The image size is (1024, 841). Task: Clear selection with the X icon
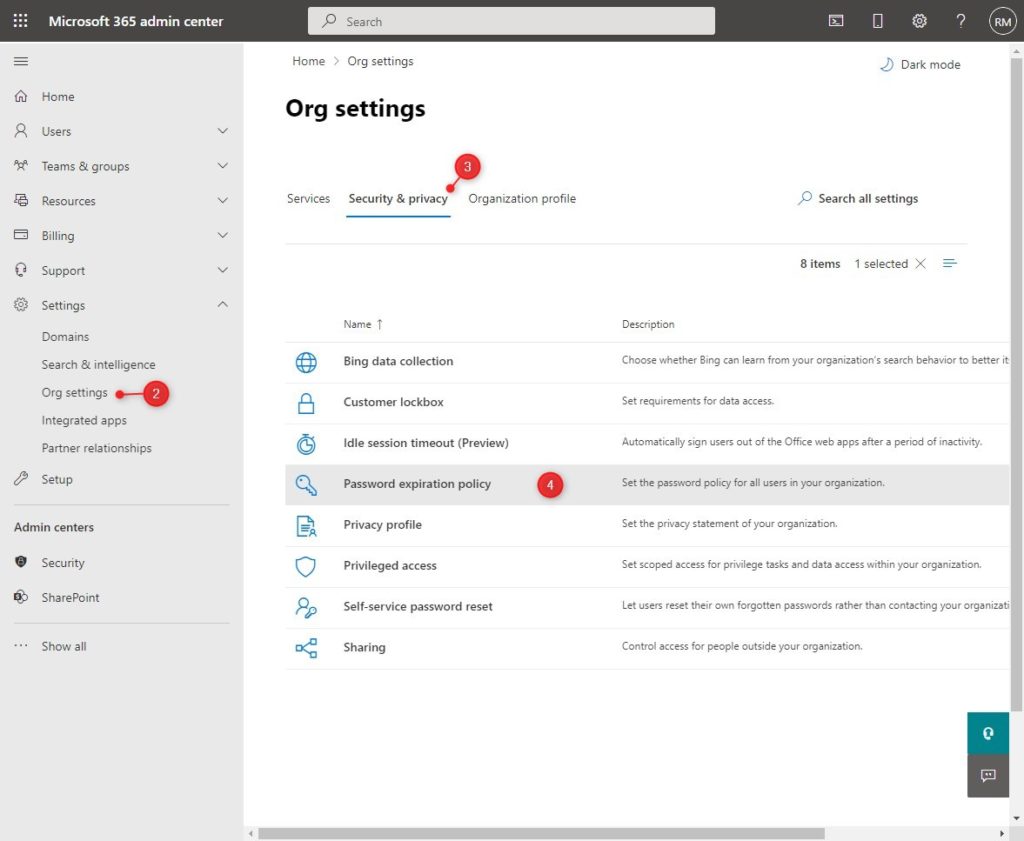pos(920,263)
